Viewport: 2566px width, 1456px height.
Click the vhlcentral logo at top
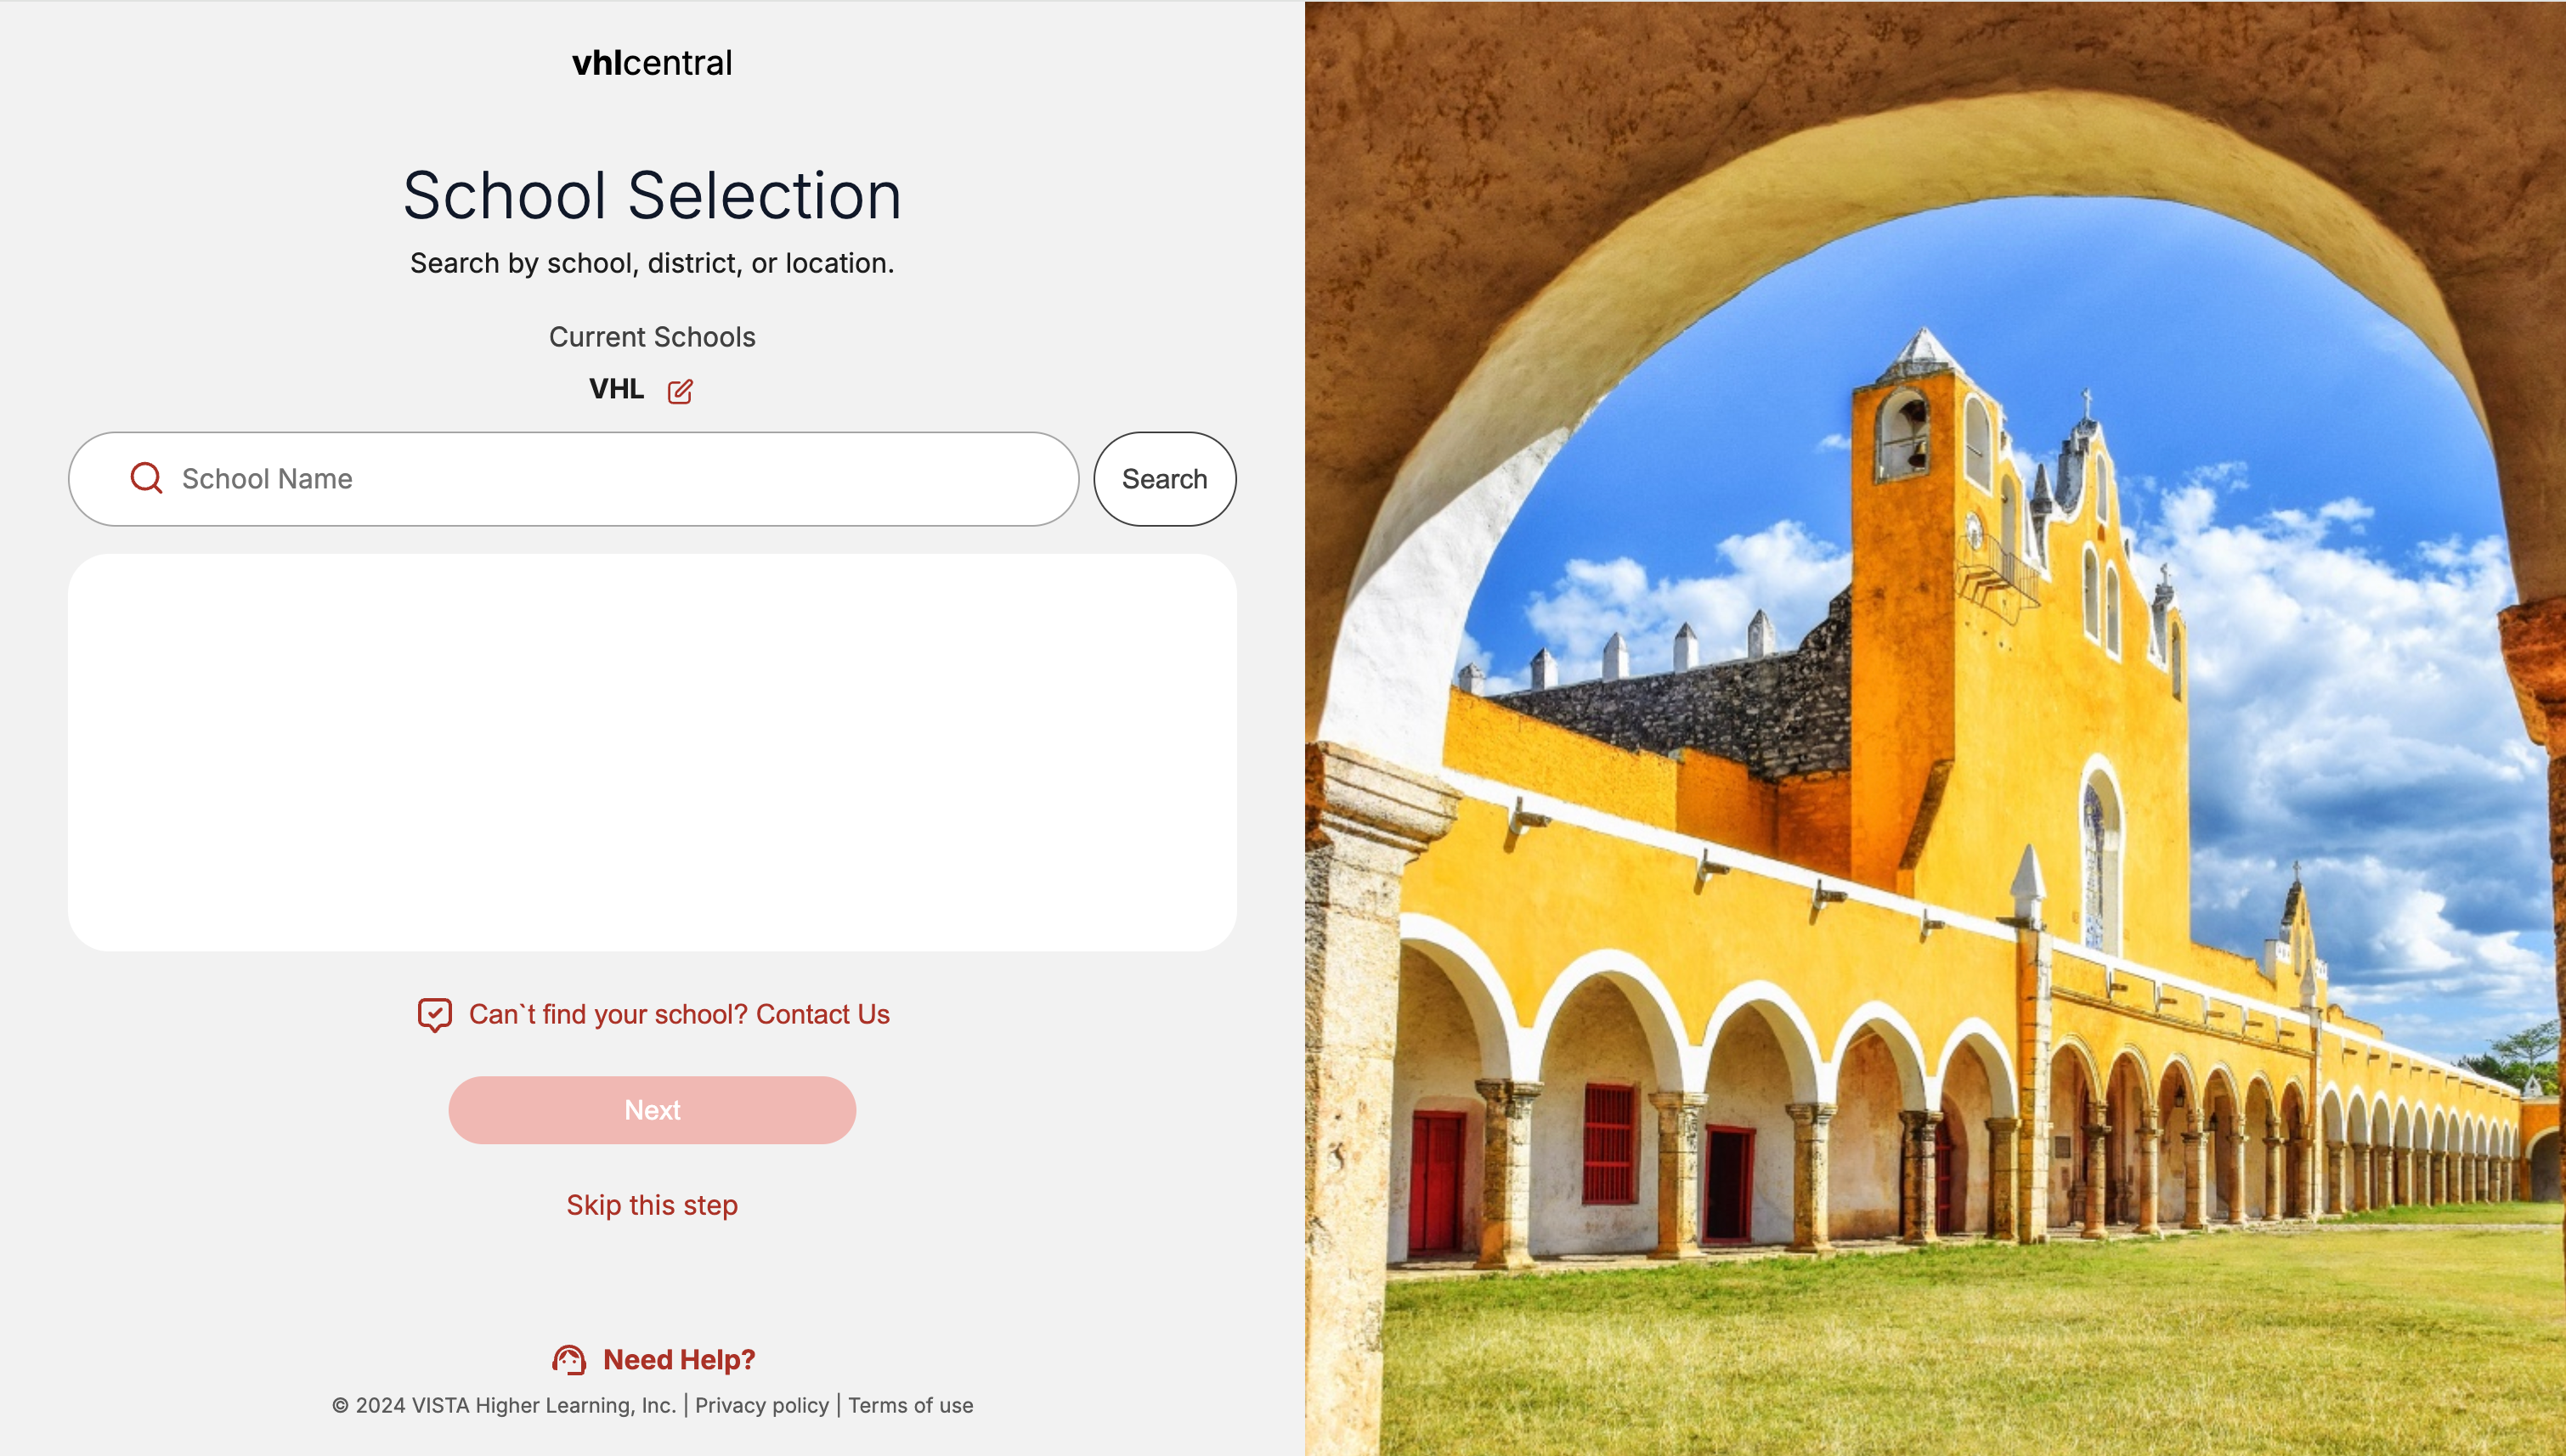652,63
